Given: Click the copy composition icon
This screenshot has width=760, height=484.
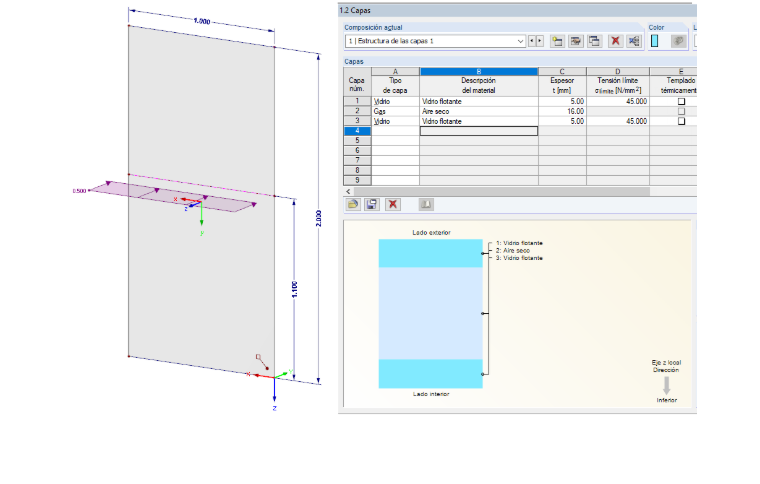Looking at the screenshot, I should pyautogui.click(x=594, y=41).
